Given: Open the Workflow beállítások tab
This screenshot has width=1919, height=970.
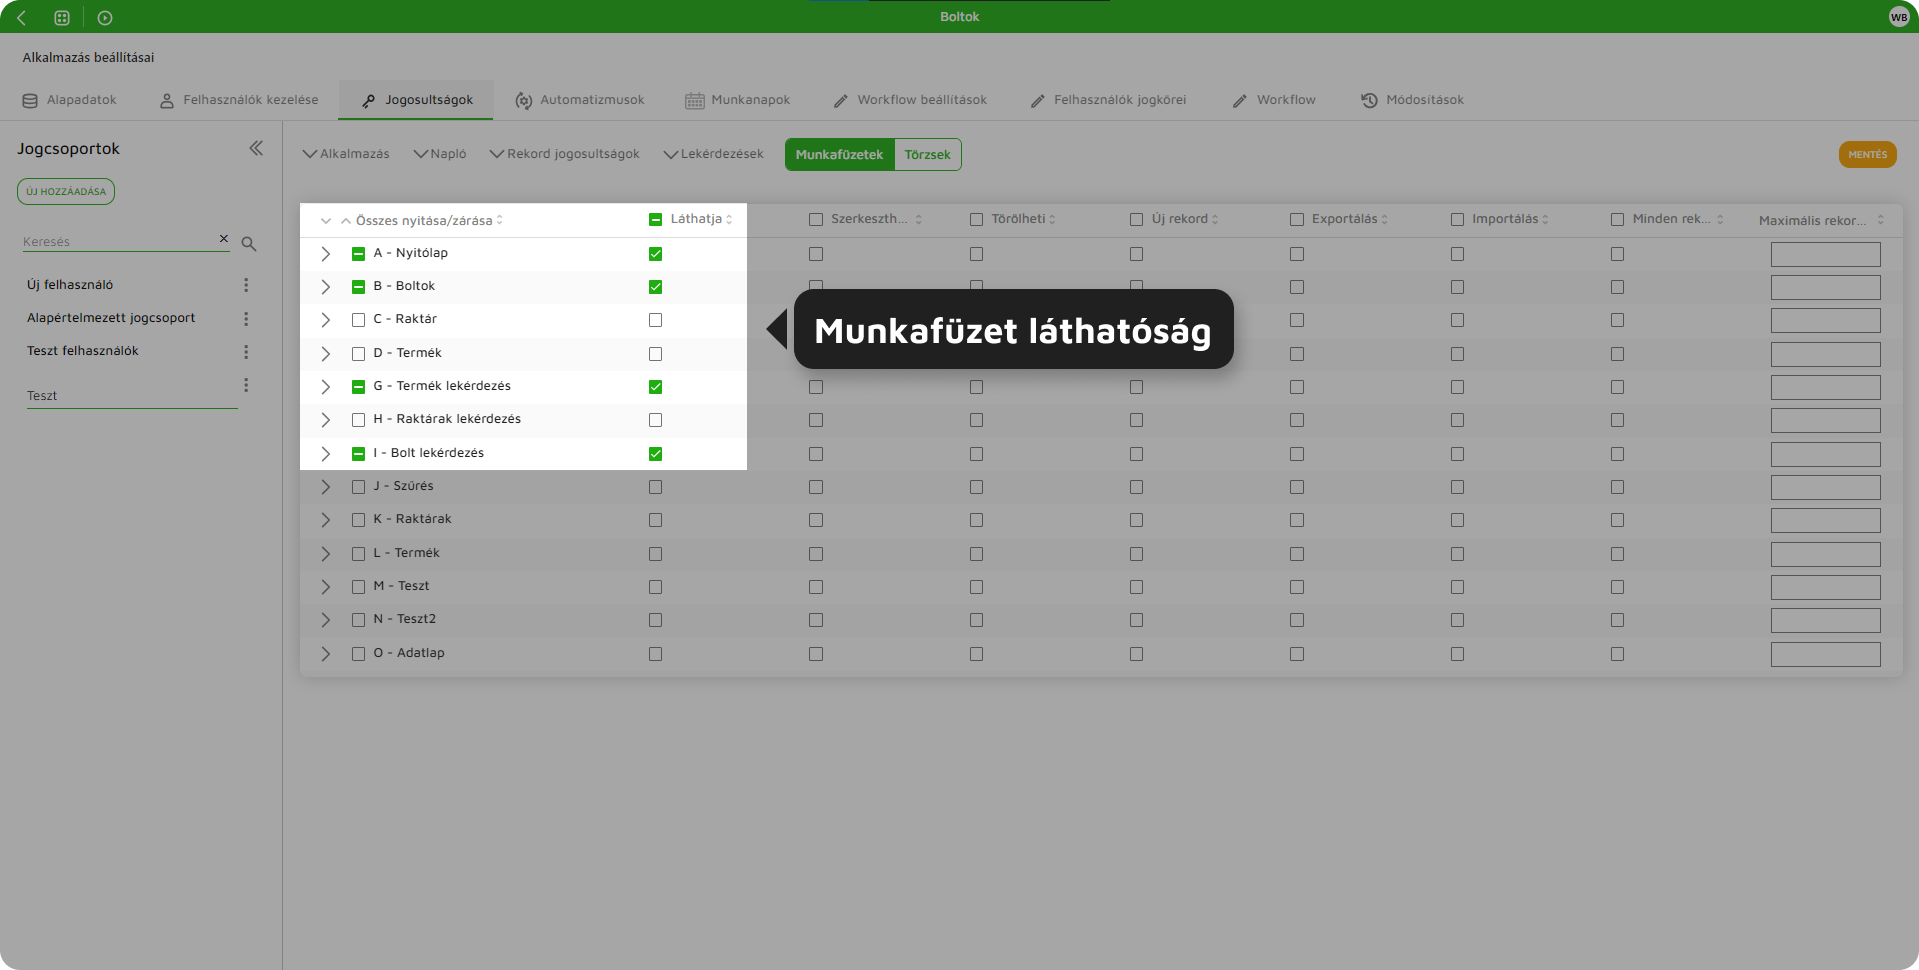Looking at the screenshot, I should [910, 100].
